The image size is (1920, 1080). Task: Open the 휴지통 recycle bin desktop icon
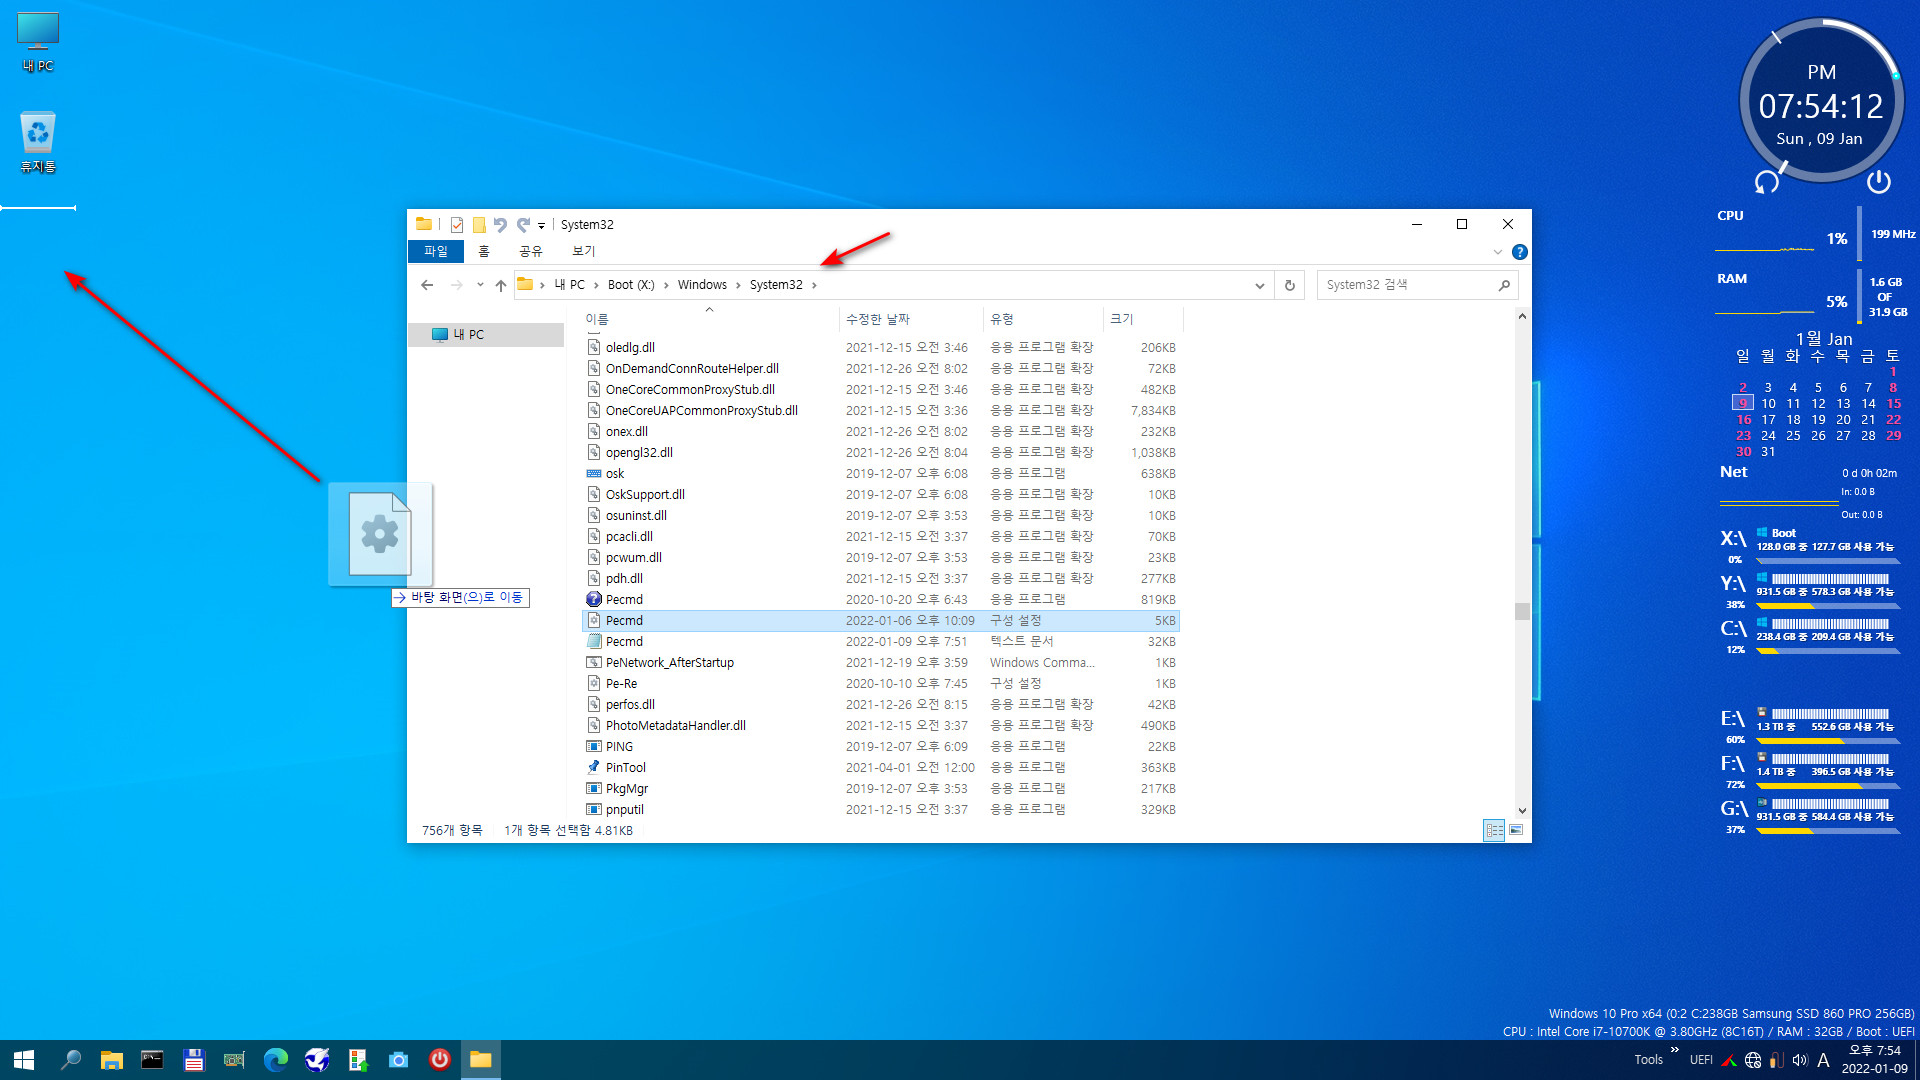tap(38, 142)
